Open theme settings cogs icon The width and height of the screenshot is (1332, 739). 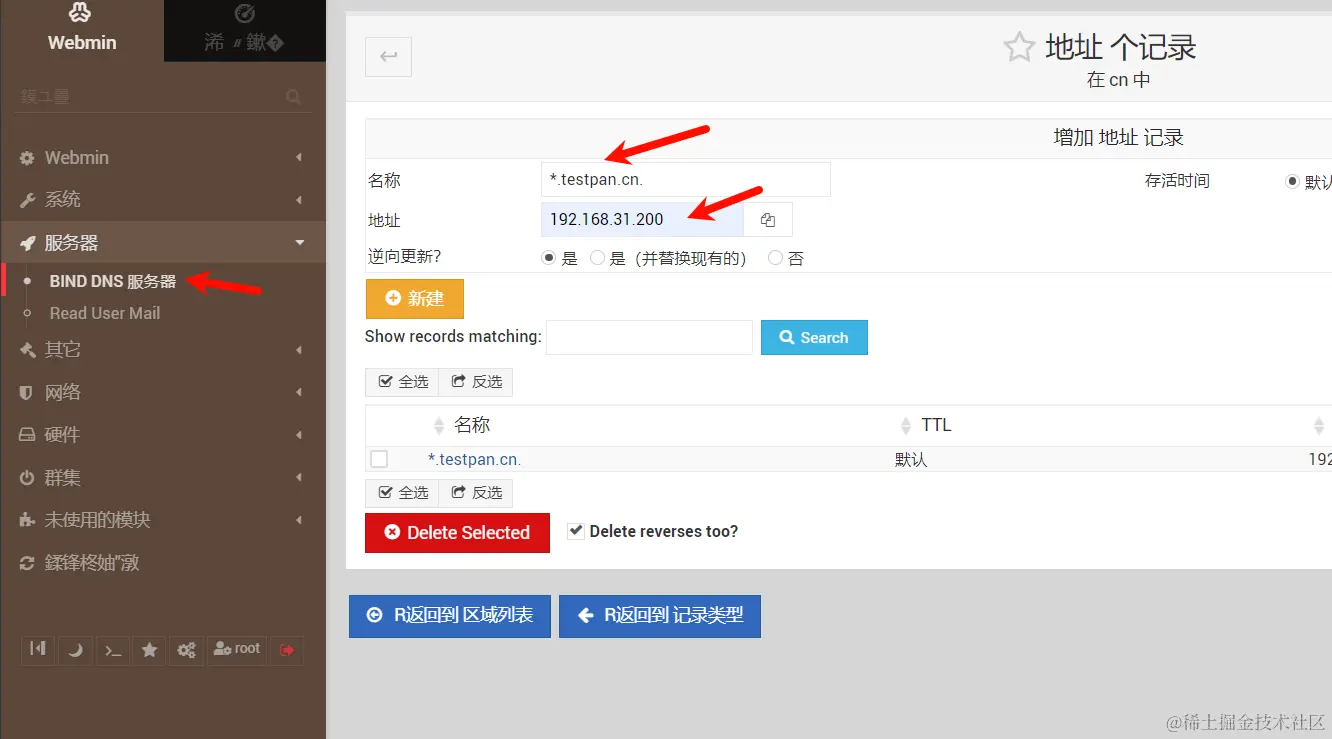(x=186, y=649)
